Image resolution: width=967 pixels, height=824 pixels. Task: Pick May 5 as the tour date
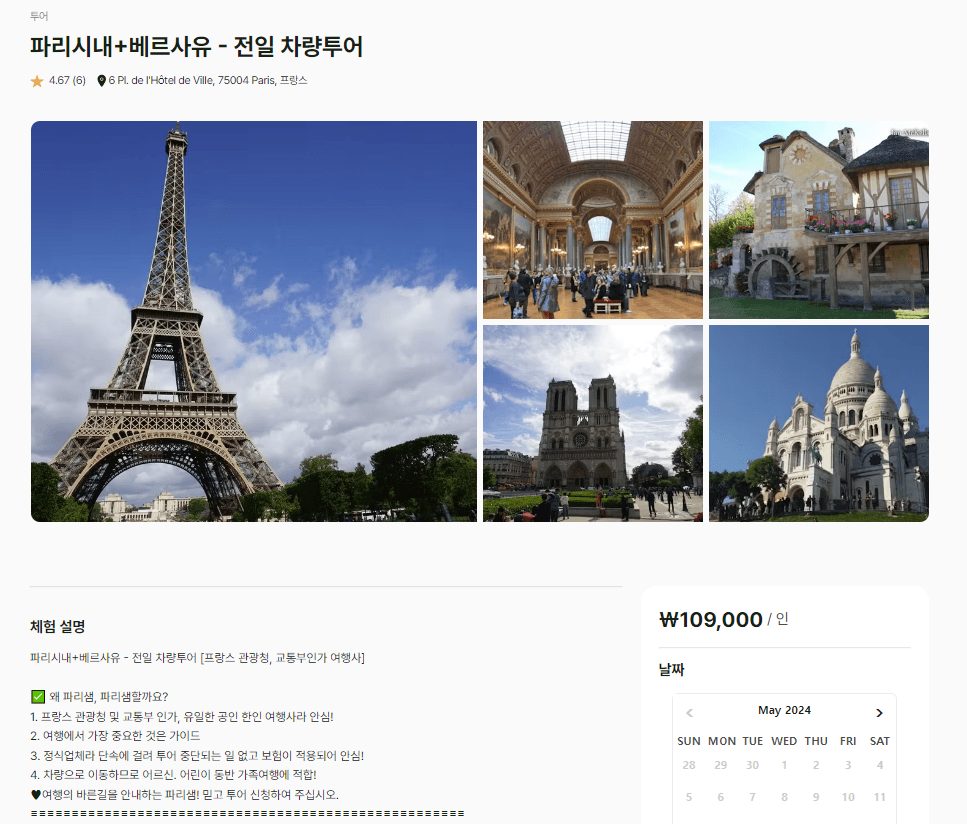click(689, 796)
